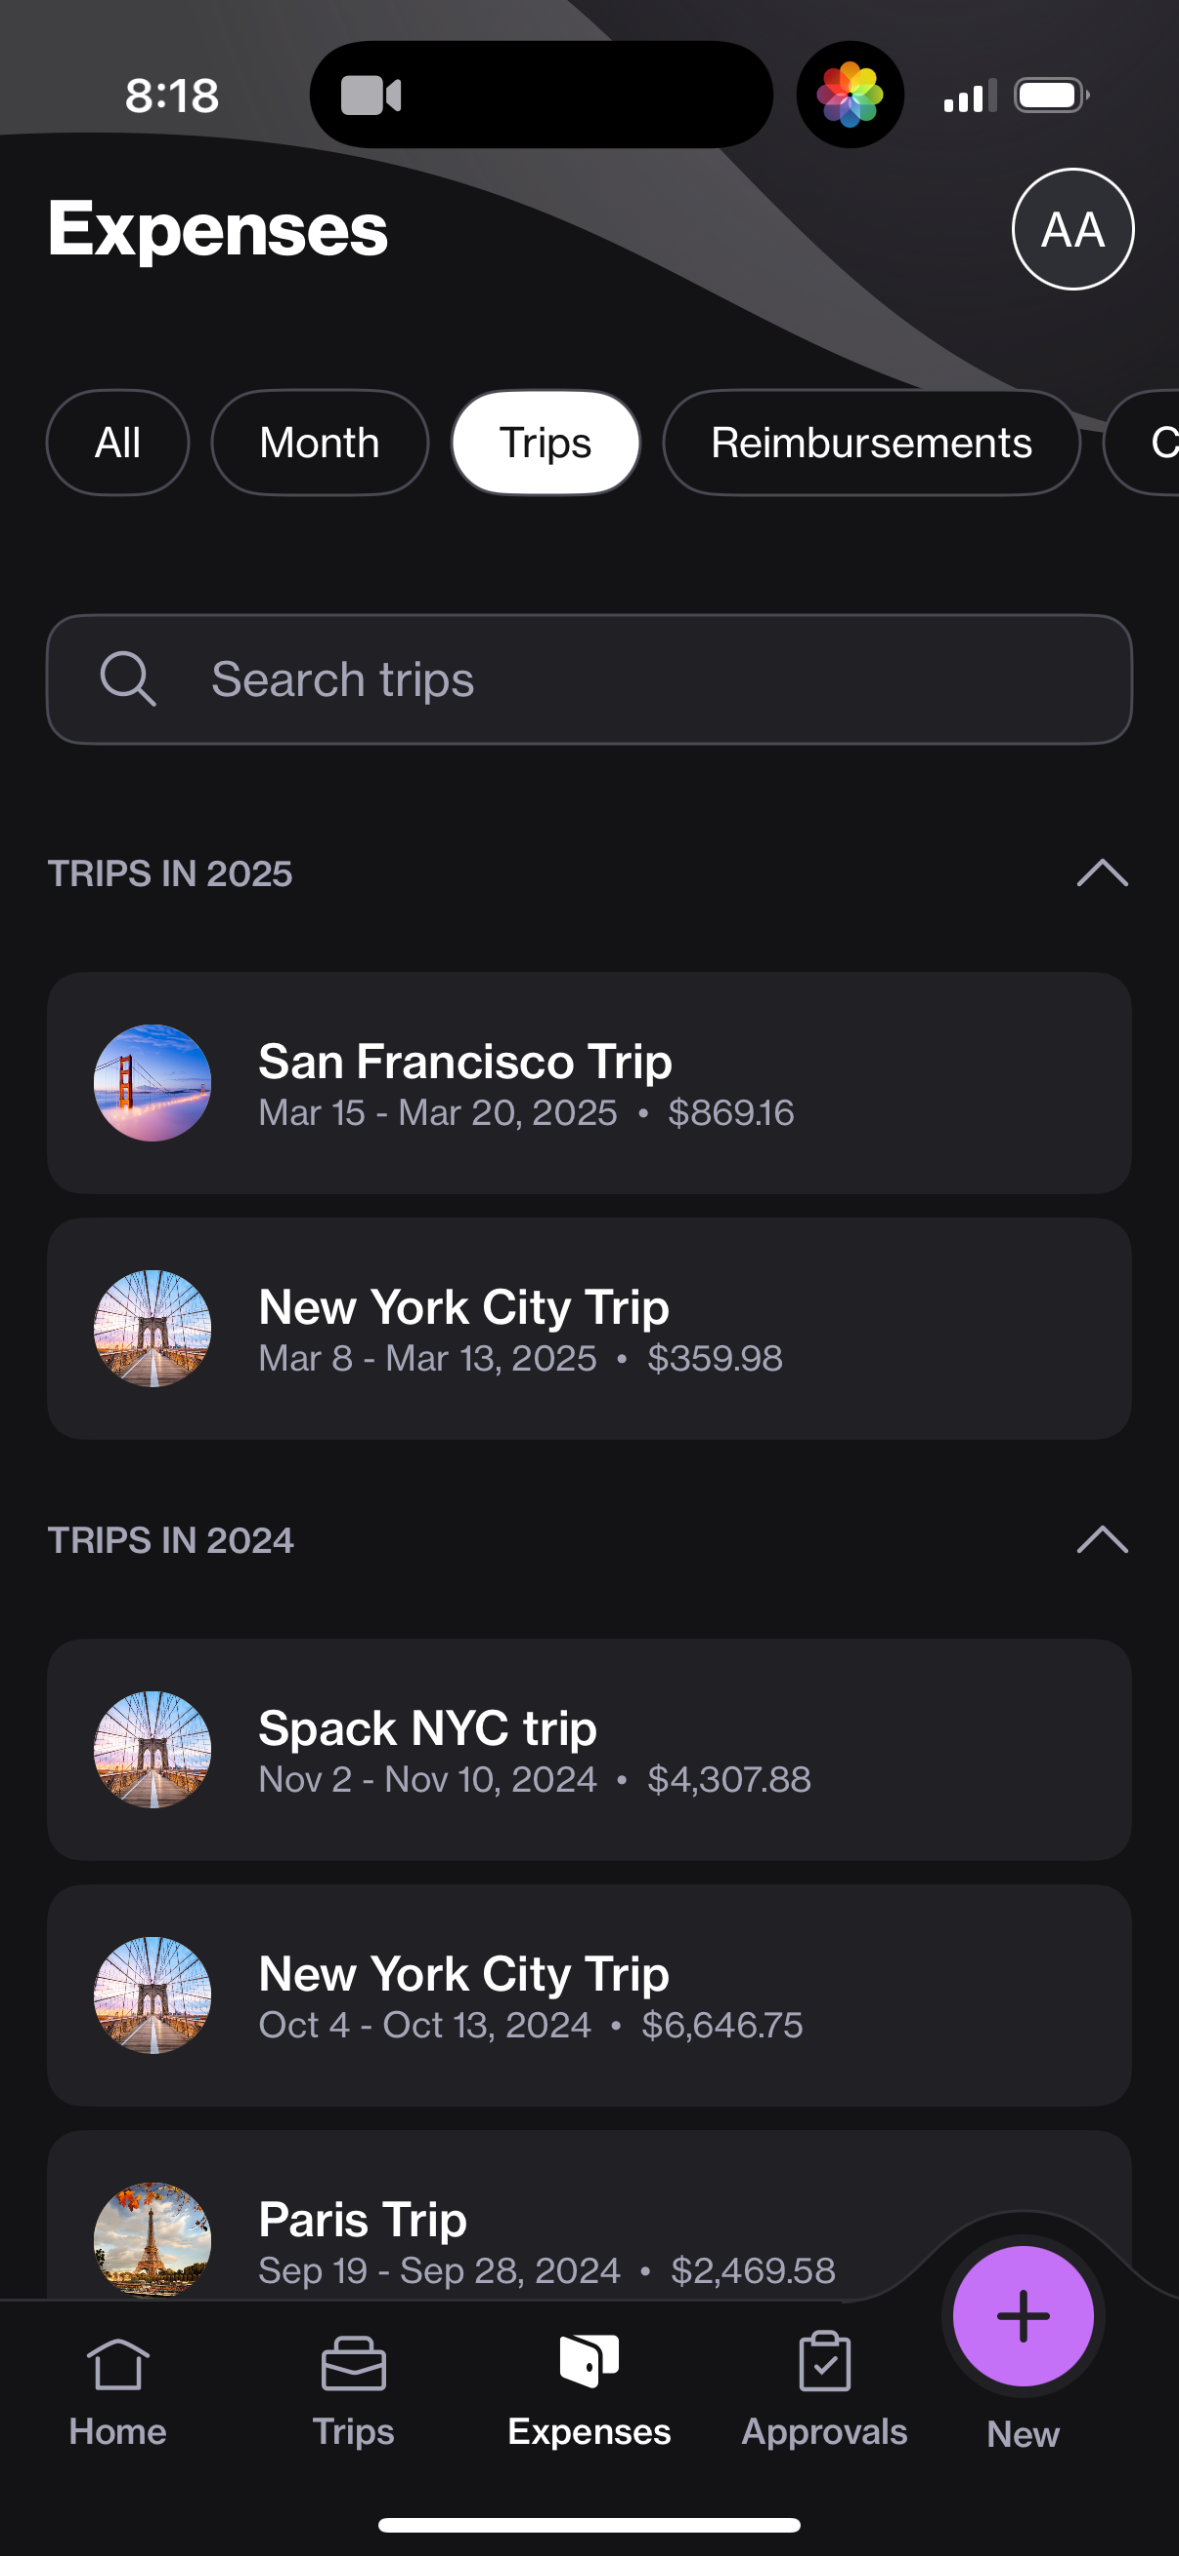Open the San Francisco Trip entry
This screenshot has height=2556, width=1179.
click(589, 1083)
